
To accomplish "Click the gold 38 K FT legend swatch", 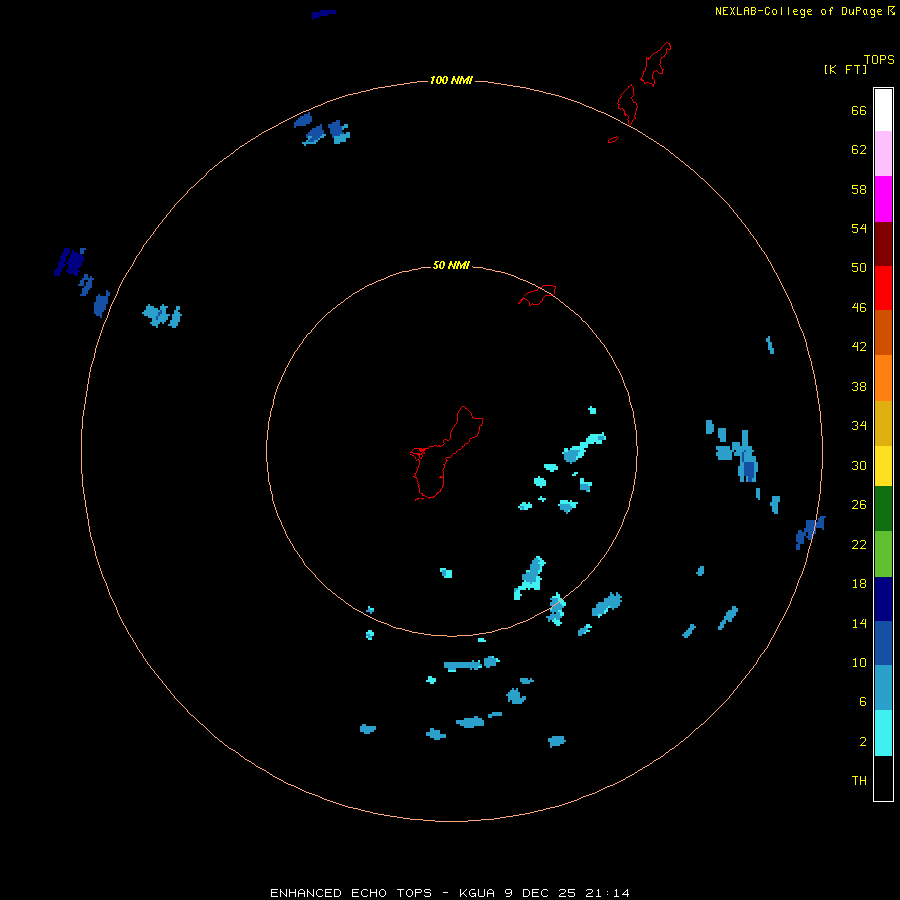I will pos(883,423).
